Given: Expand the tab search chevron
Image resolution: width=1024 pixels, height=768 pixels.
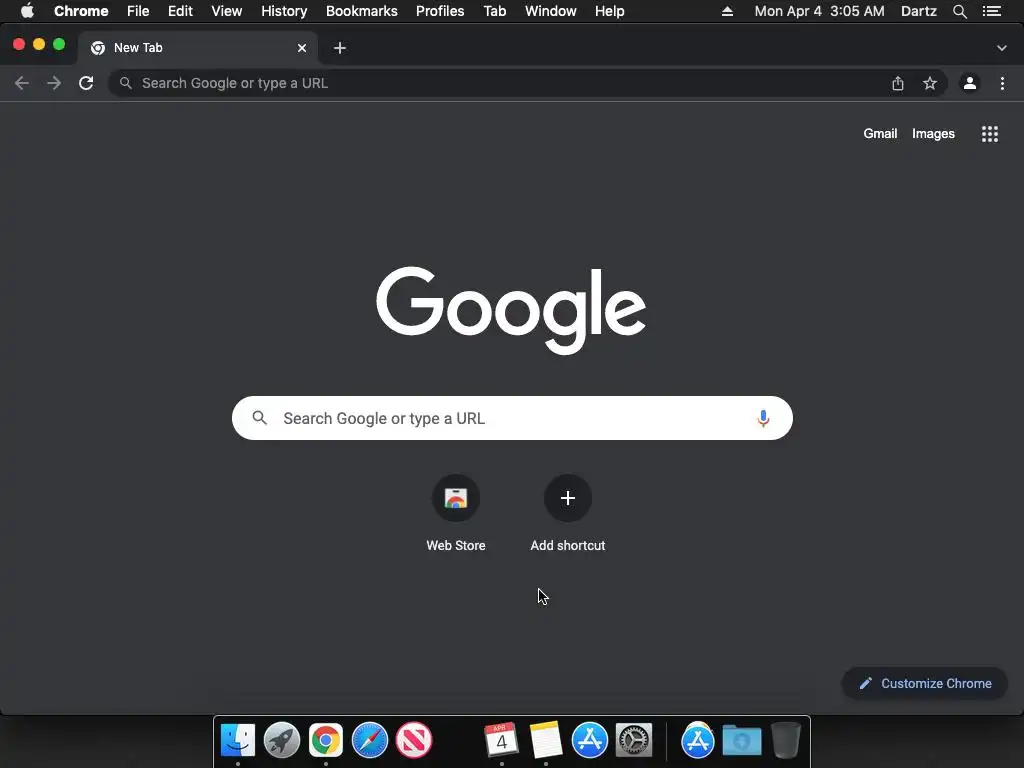Looking at the screenshot, I should (x=1002, y=48).
